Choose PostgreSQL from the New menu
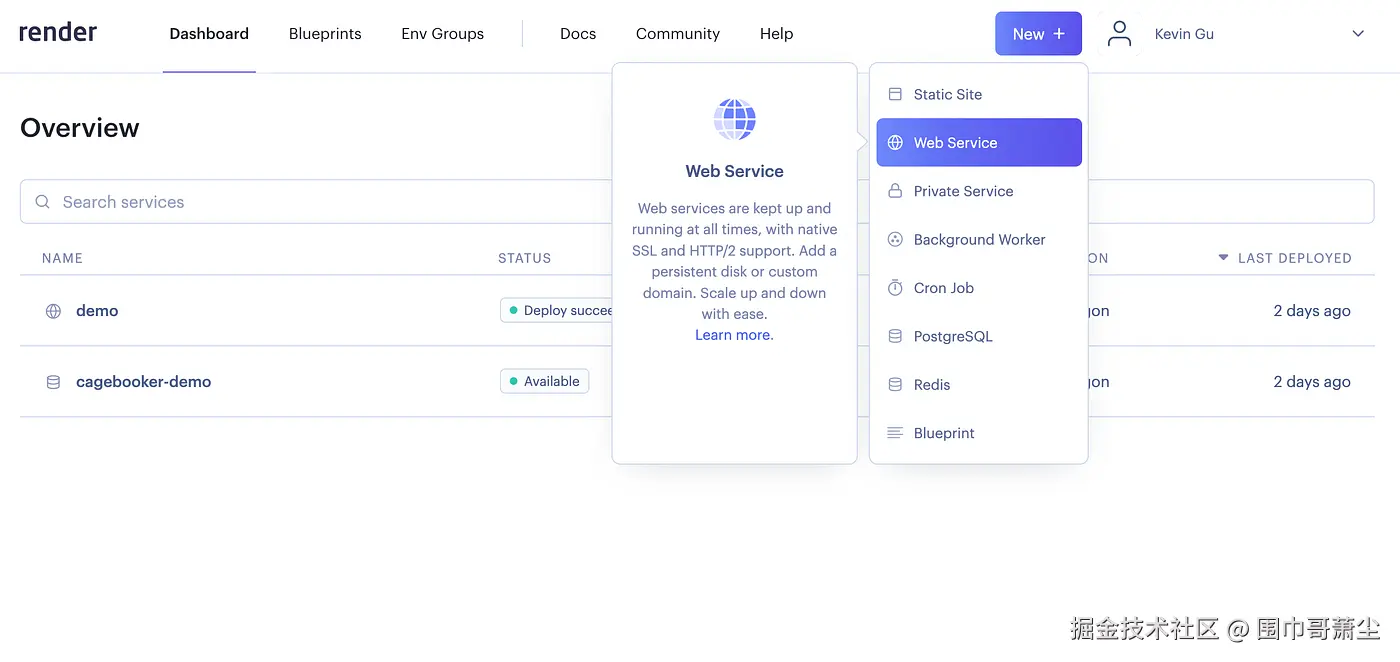 click(979, 337)
